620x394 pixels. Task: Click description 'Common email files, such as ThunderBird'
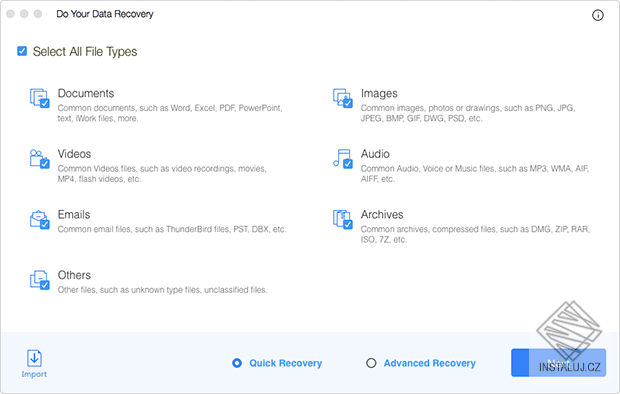(172, 229)
